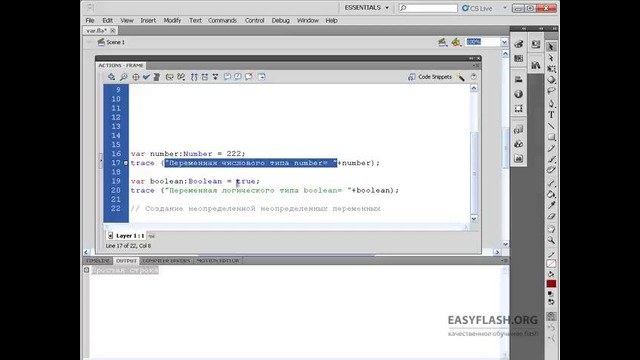Open the Transform panel icon

(x=518, y=109)
